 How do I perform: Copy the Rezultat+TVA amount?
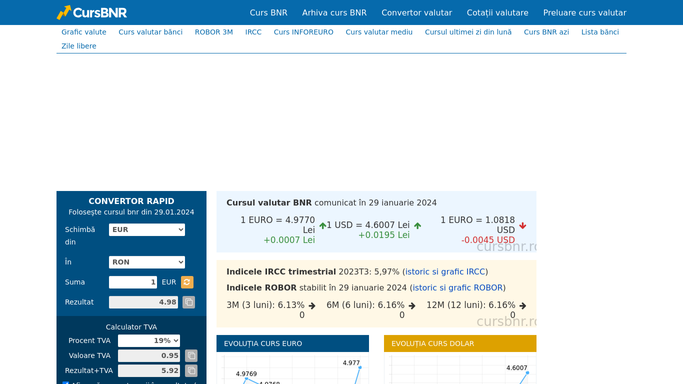[191, 371]
